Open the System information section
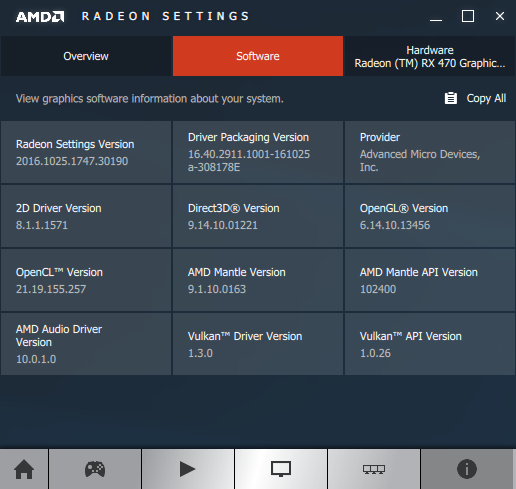516x489 pixels. coord(467,469)
